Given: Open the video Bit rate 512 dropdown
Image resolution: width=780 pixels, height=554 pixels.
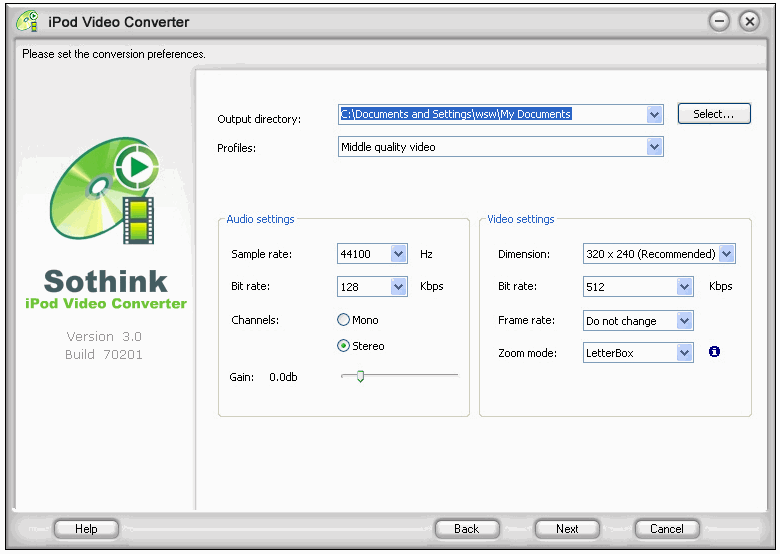Looking at the screenshot, I should tap(684, 286).
